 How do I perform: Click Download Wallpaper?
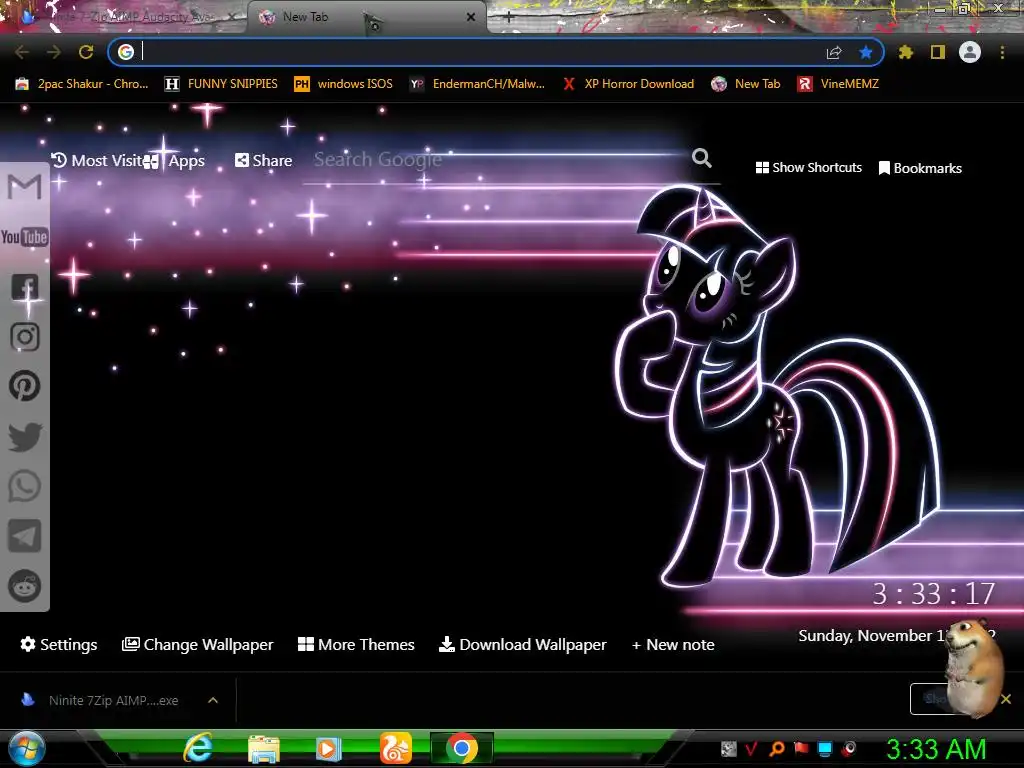pos(522,645)
